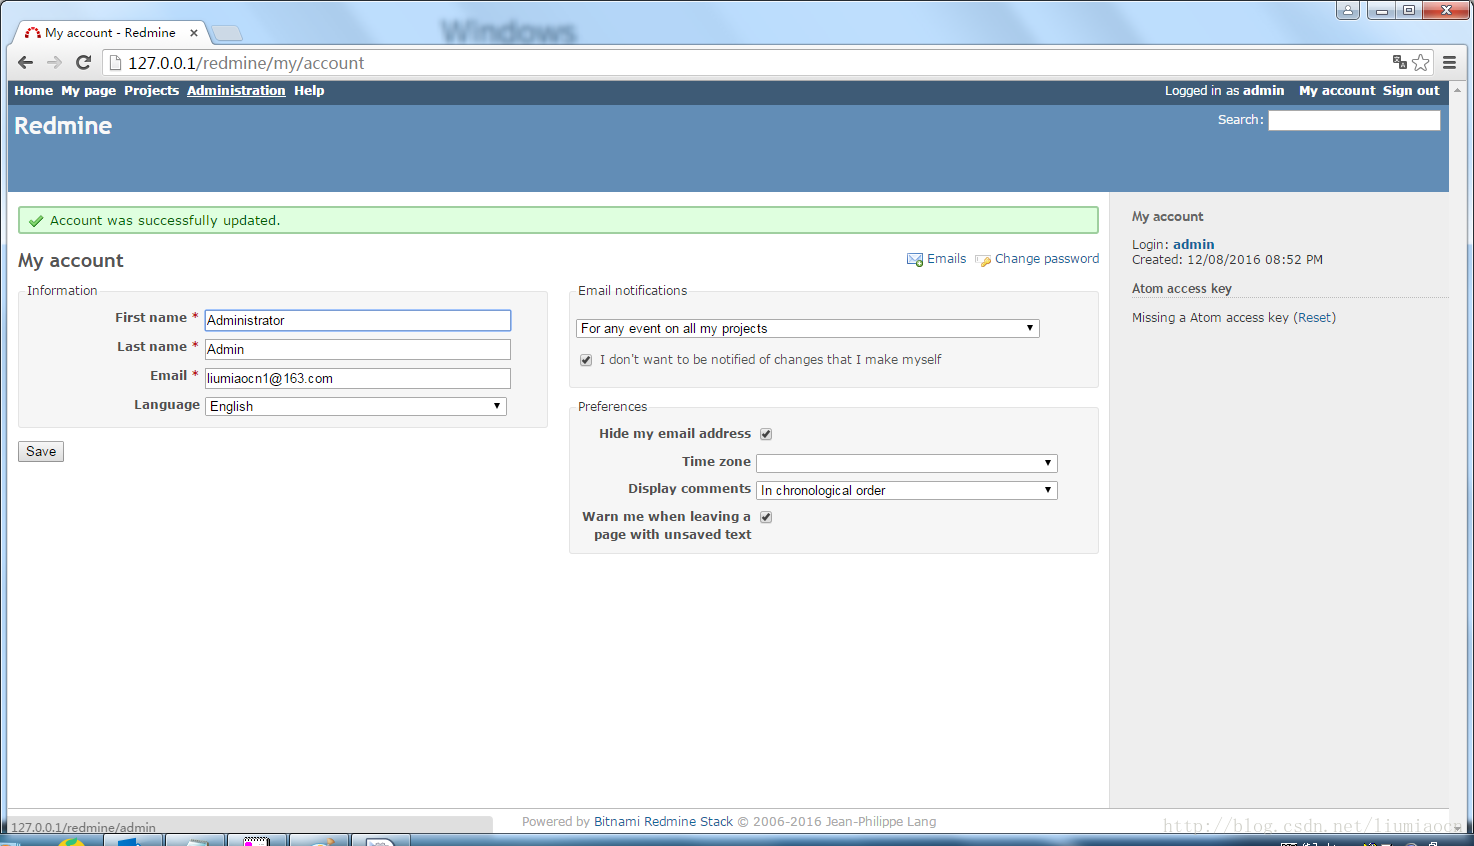
Task: Open the Time zone dropdown
Action: click(907, 463)
